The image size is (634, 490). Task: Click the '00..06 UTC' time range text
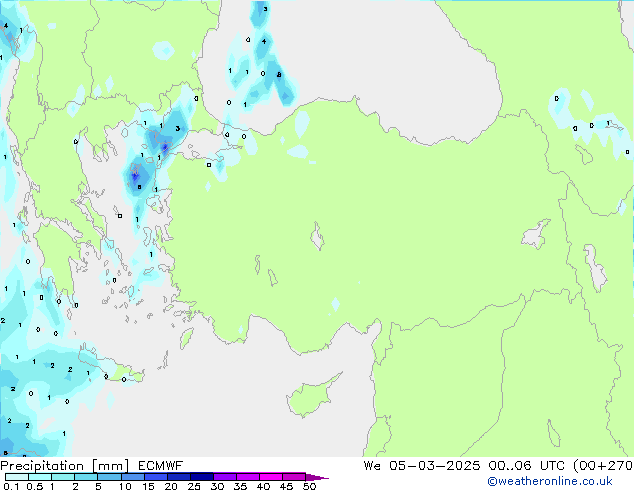click(526, 466)
